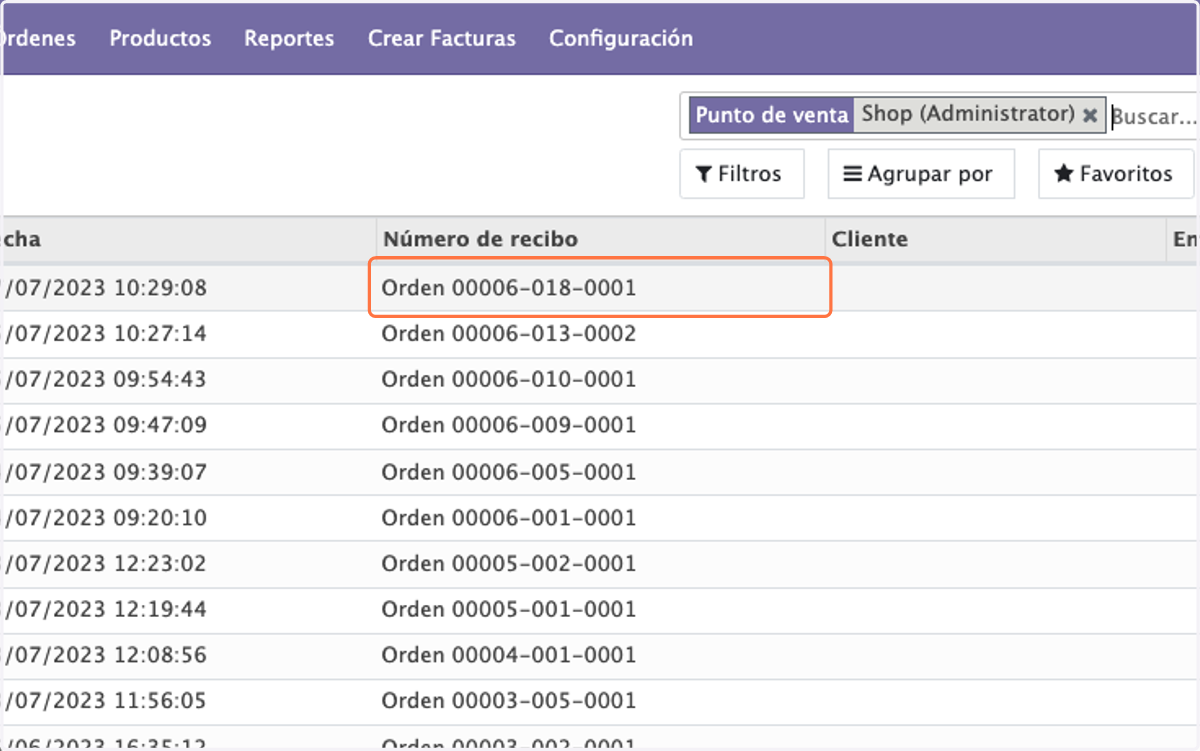Remove the Shop (Administrator) filter tag

[x=1090, y=115]
